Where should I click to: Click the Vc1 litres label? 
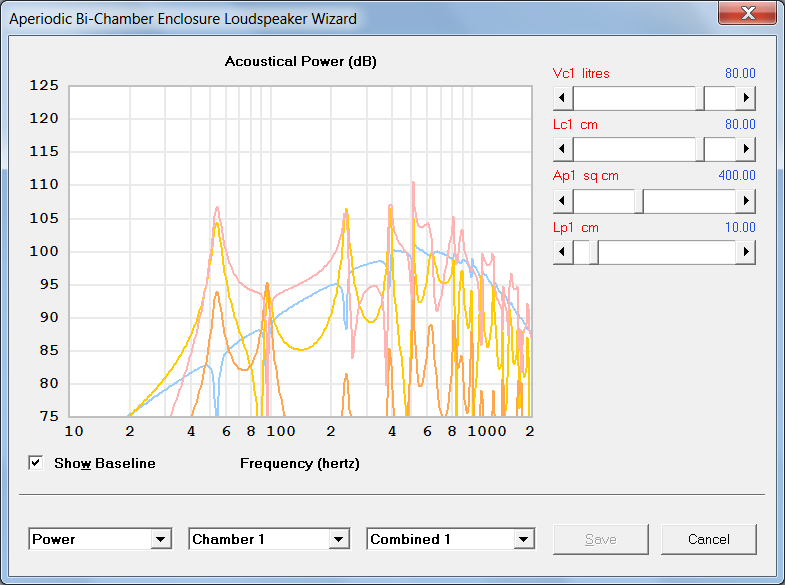pos(581,74)
